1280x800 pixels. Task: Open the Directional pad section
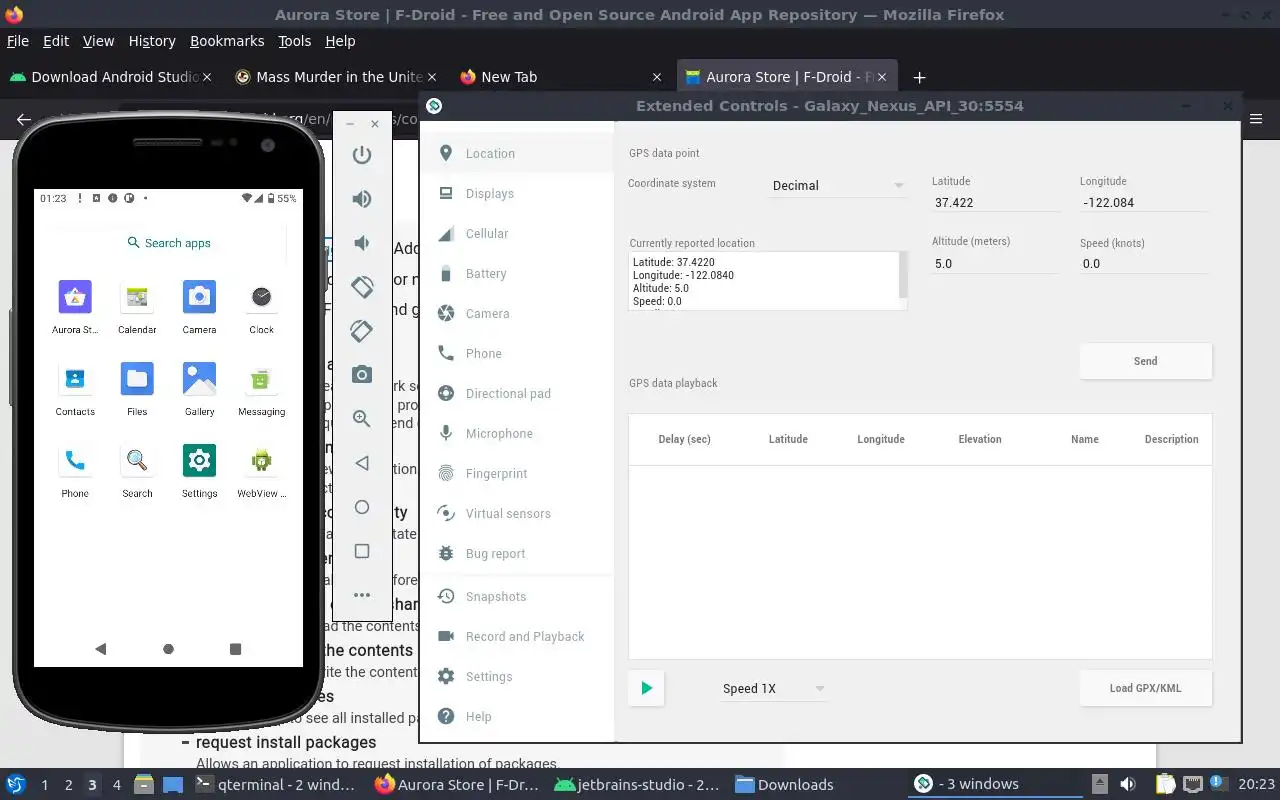pos(516,393)
